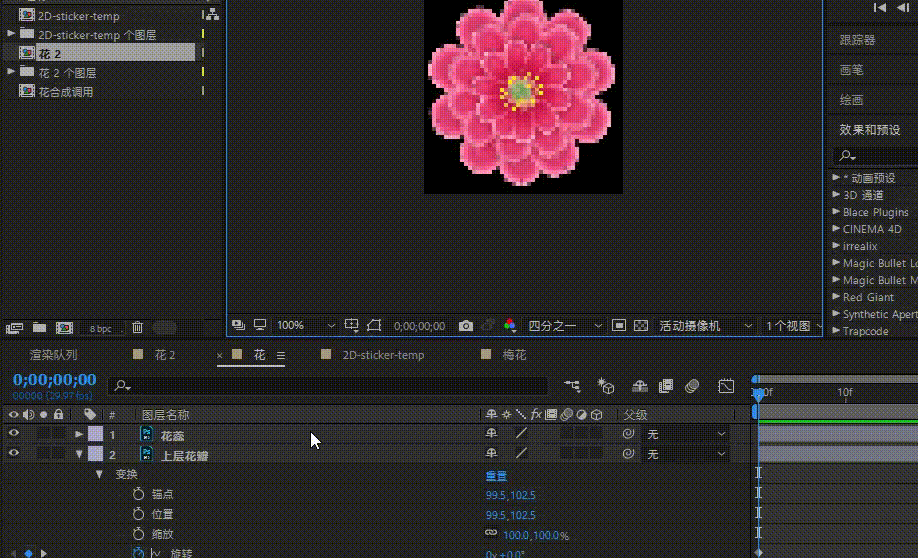Image resolution: width=918 pixels, height=558 pixels.
Task: Open the 活动摄像机 camera view dropdown
Action: pyautogui.click(x=705, y=326)
